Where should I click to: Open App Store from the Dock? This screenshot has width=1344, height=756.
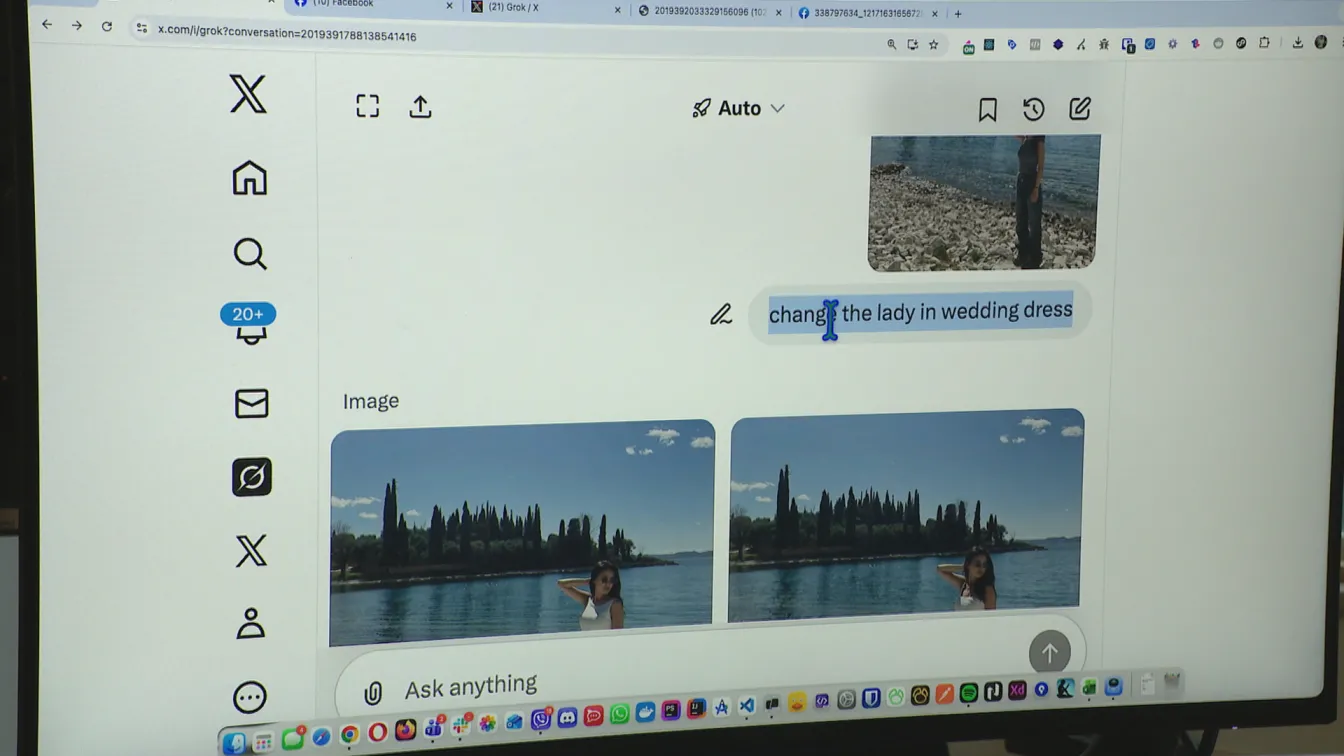[x=722, y=708]
